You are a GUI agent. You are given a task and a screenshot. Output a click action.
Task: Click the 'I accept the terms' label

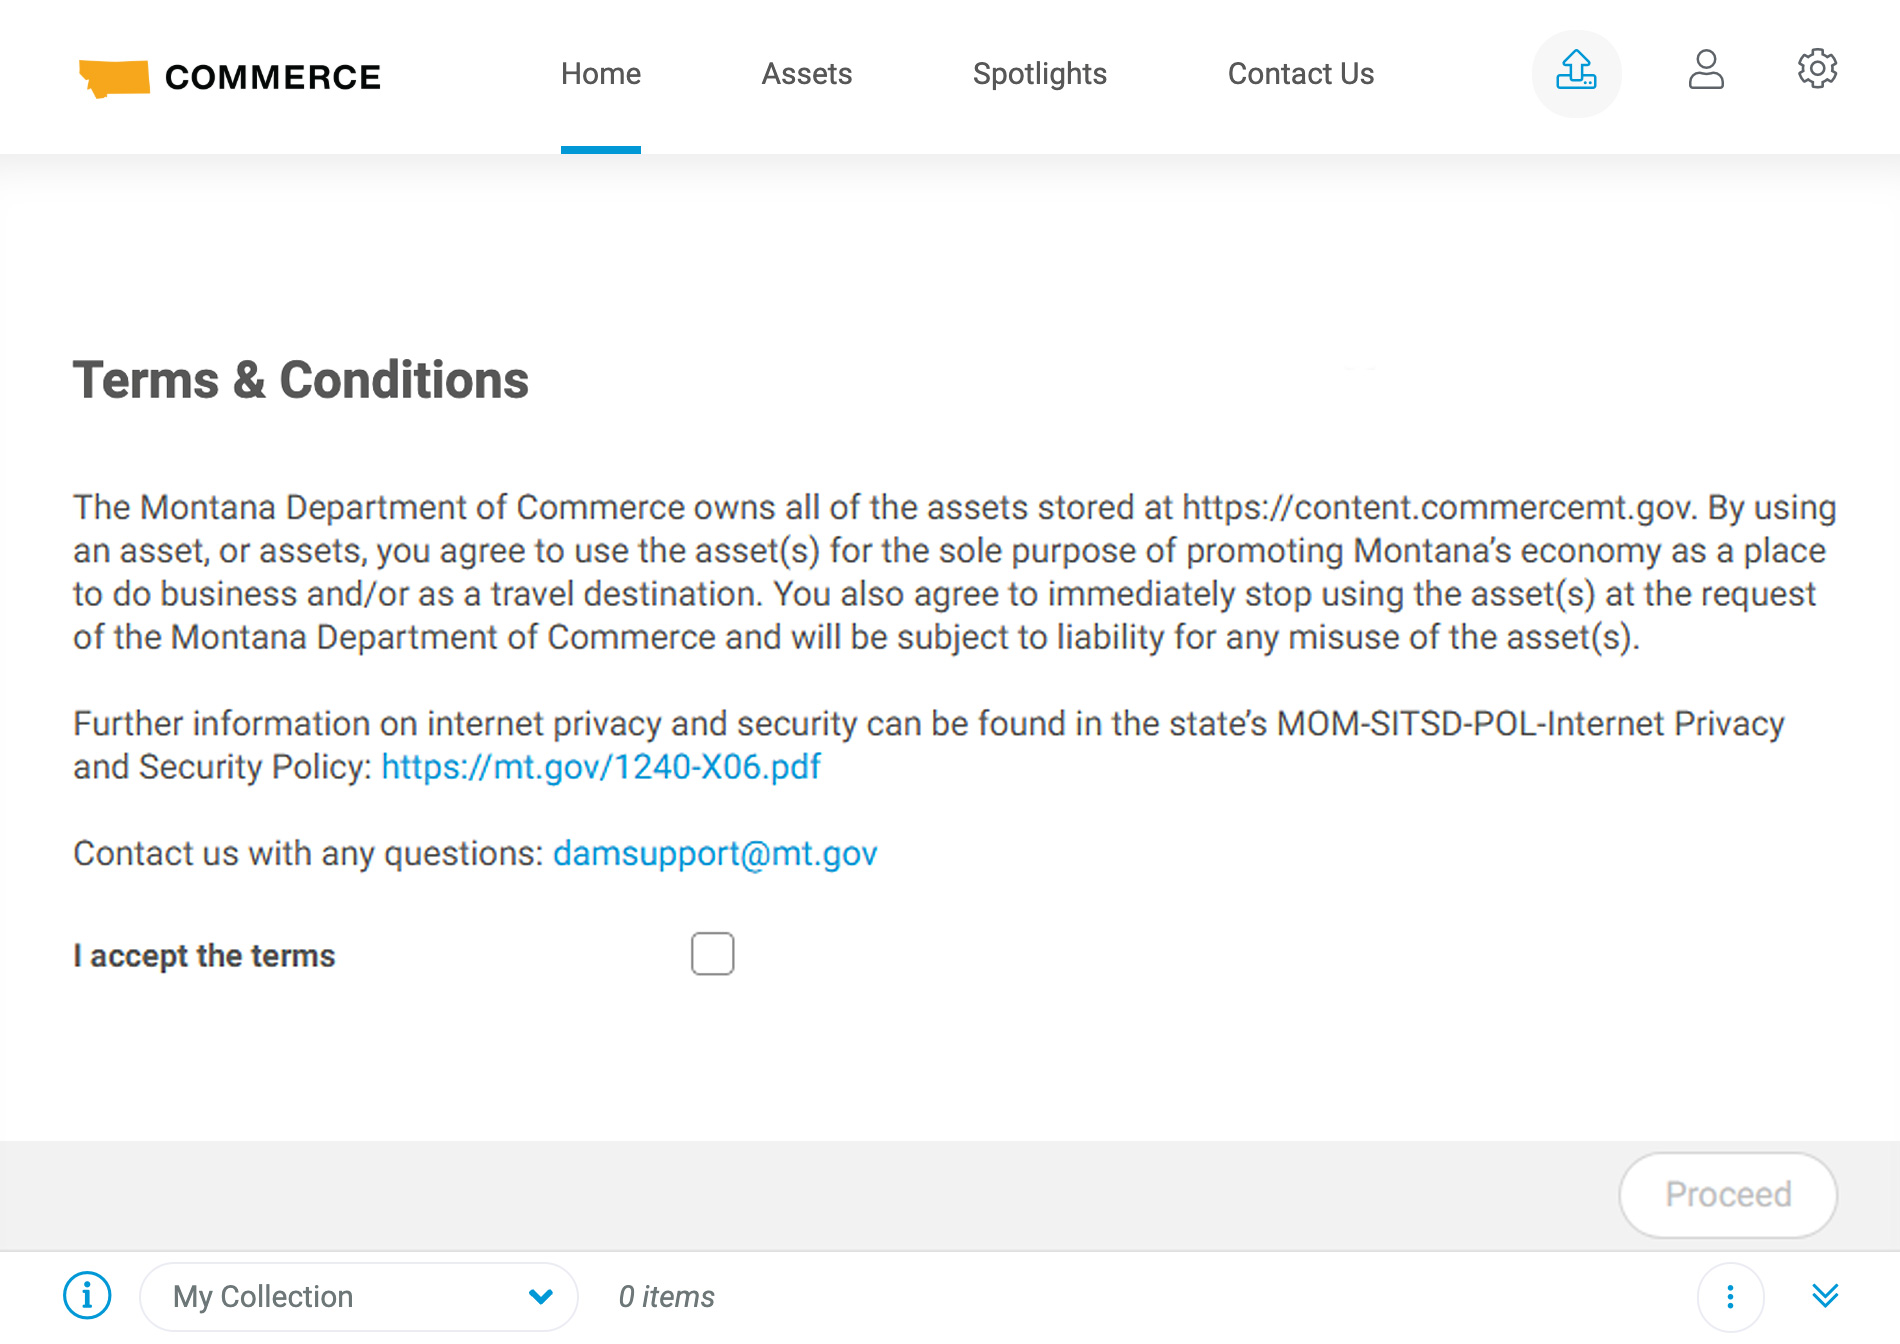click(204, 956)
